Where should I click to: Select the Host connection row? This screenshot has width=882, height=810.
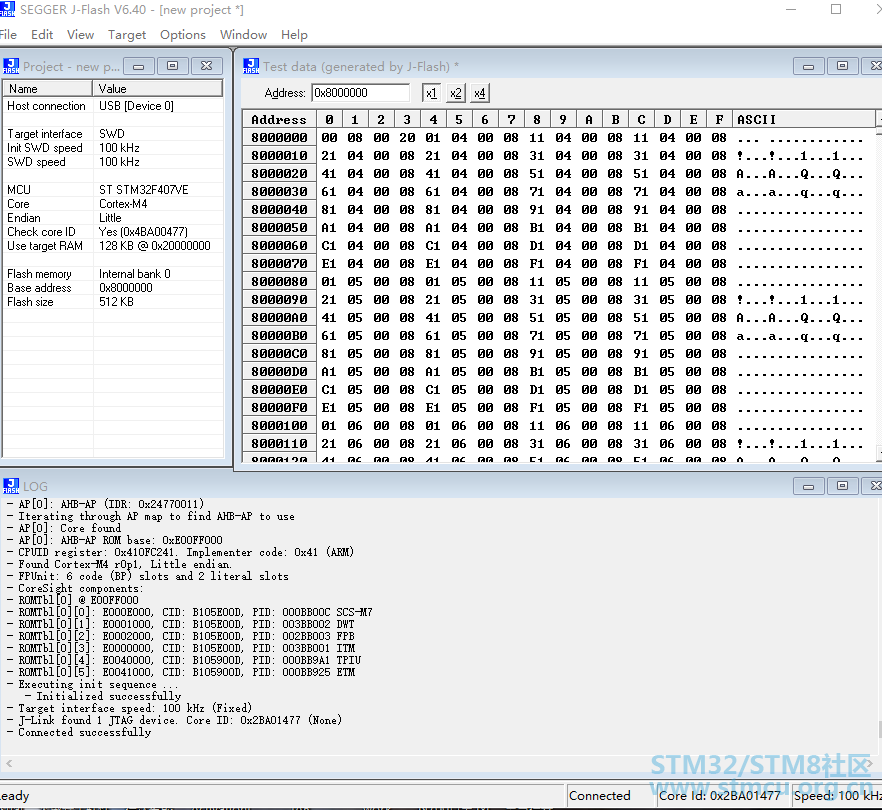coord(113,106)
